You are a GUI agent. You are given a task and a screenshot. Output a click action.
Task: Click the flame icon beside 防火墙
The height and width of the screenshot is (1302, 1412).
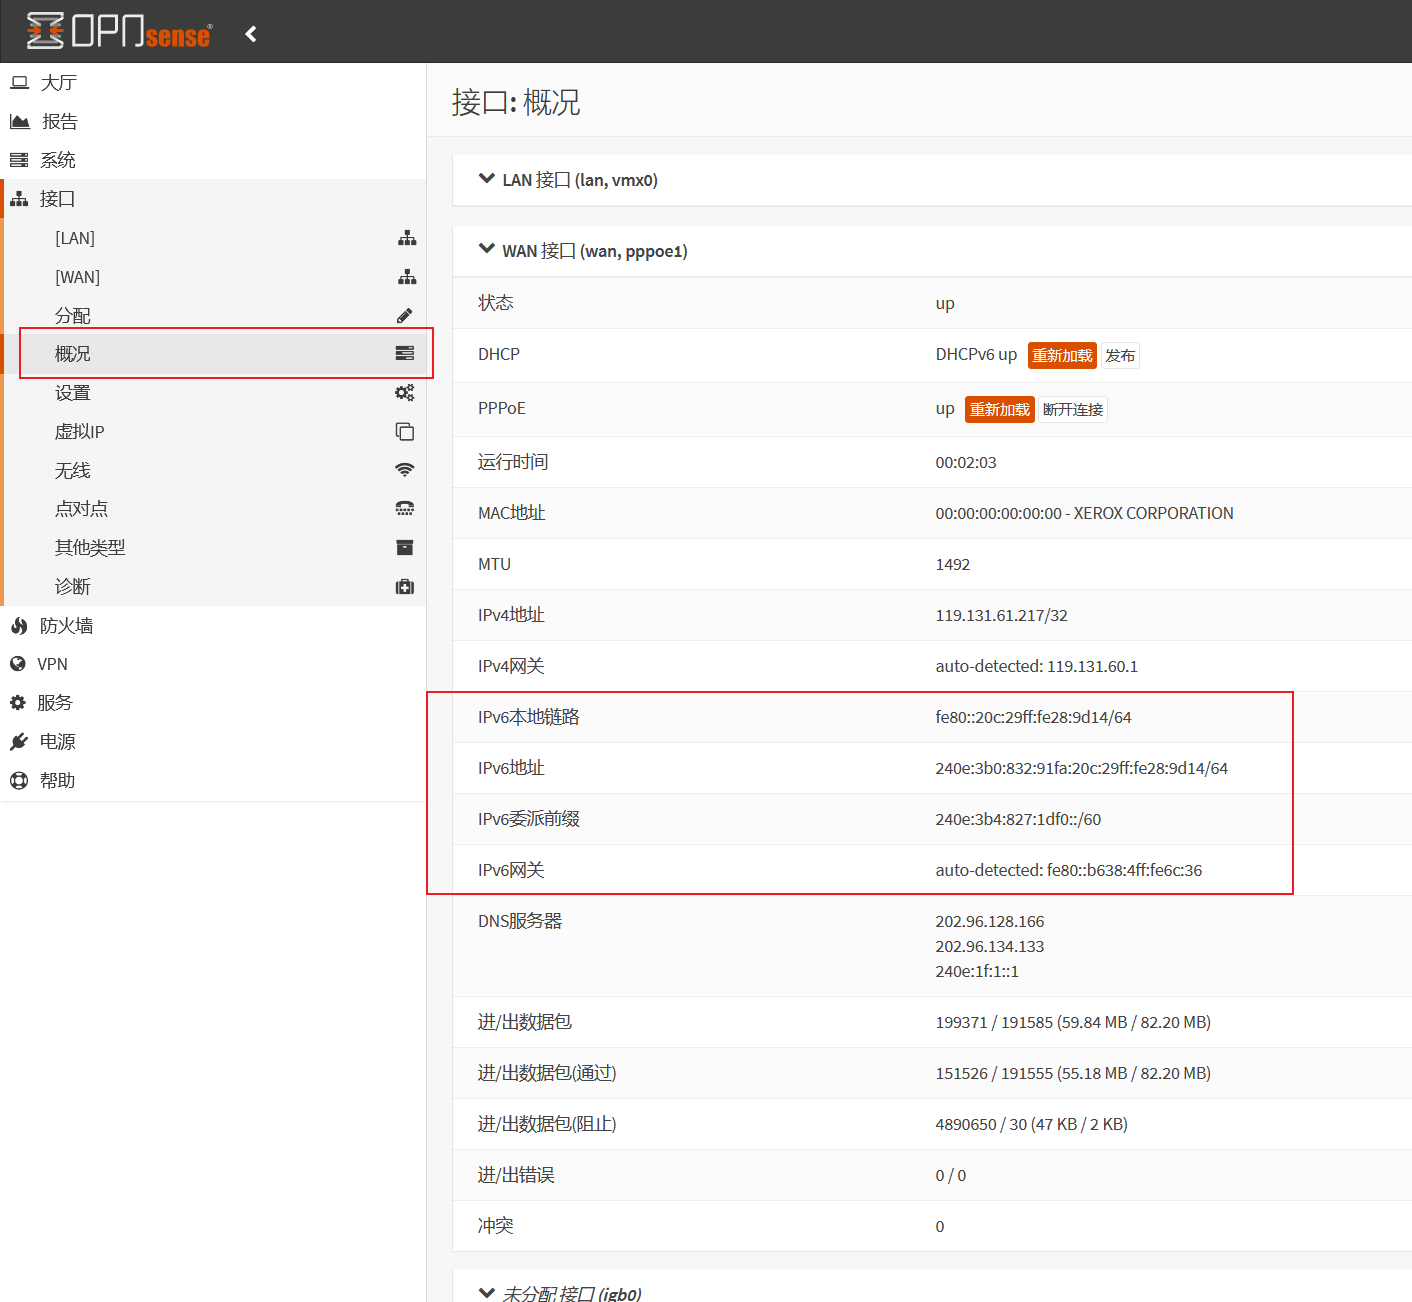point(19,626)
